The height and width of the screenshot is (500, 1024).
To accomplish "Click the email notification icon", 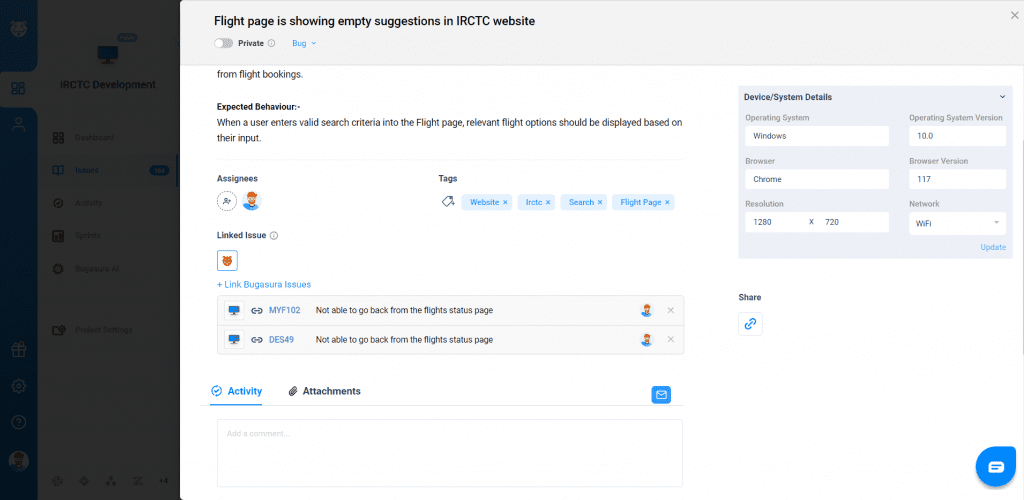I will click(661, 394).
